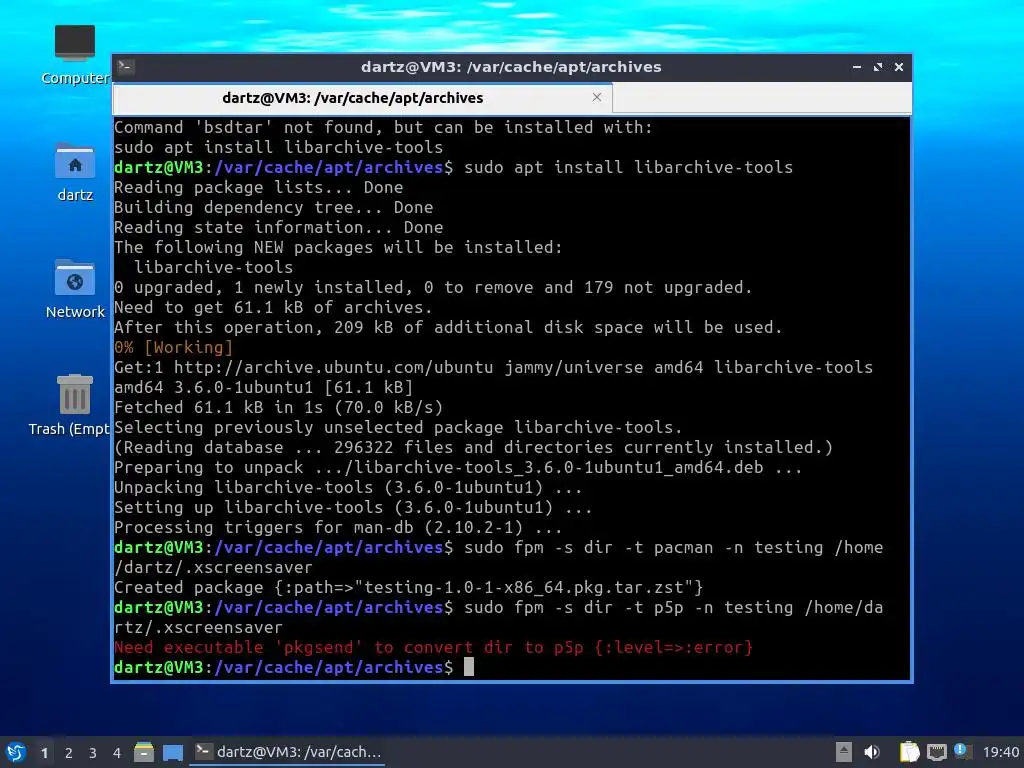
Task: Switch to workspace 4
Action: tap(117, 753)
